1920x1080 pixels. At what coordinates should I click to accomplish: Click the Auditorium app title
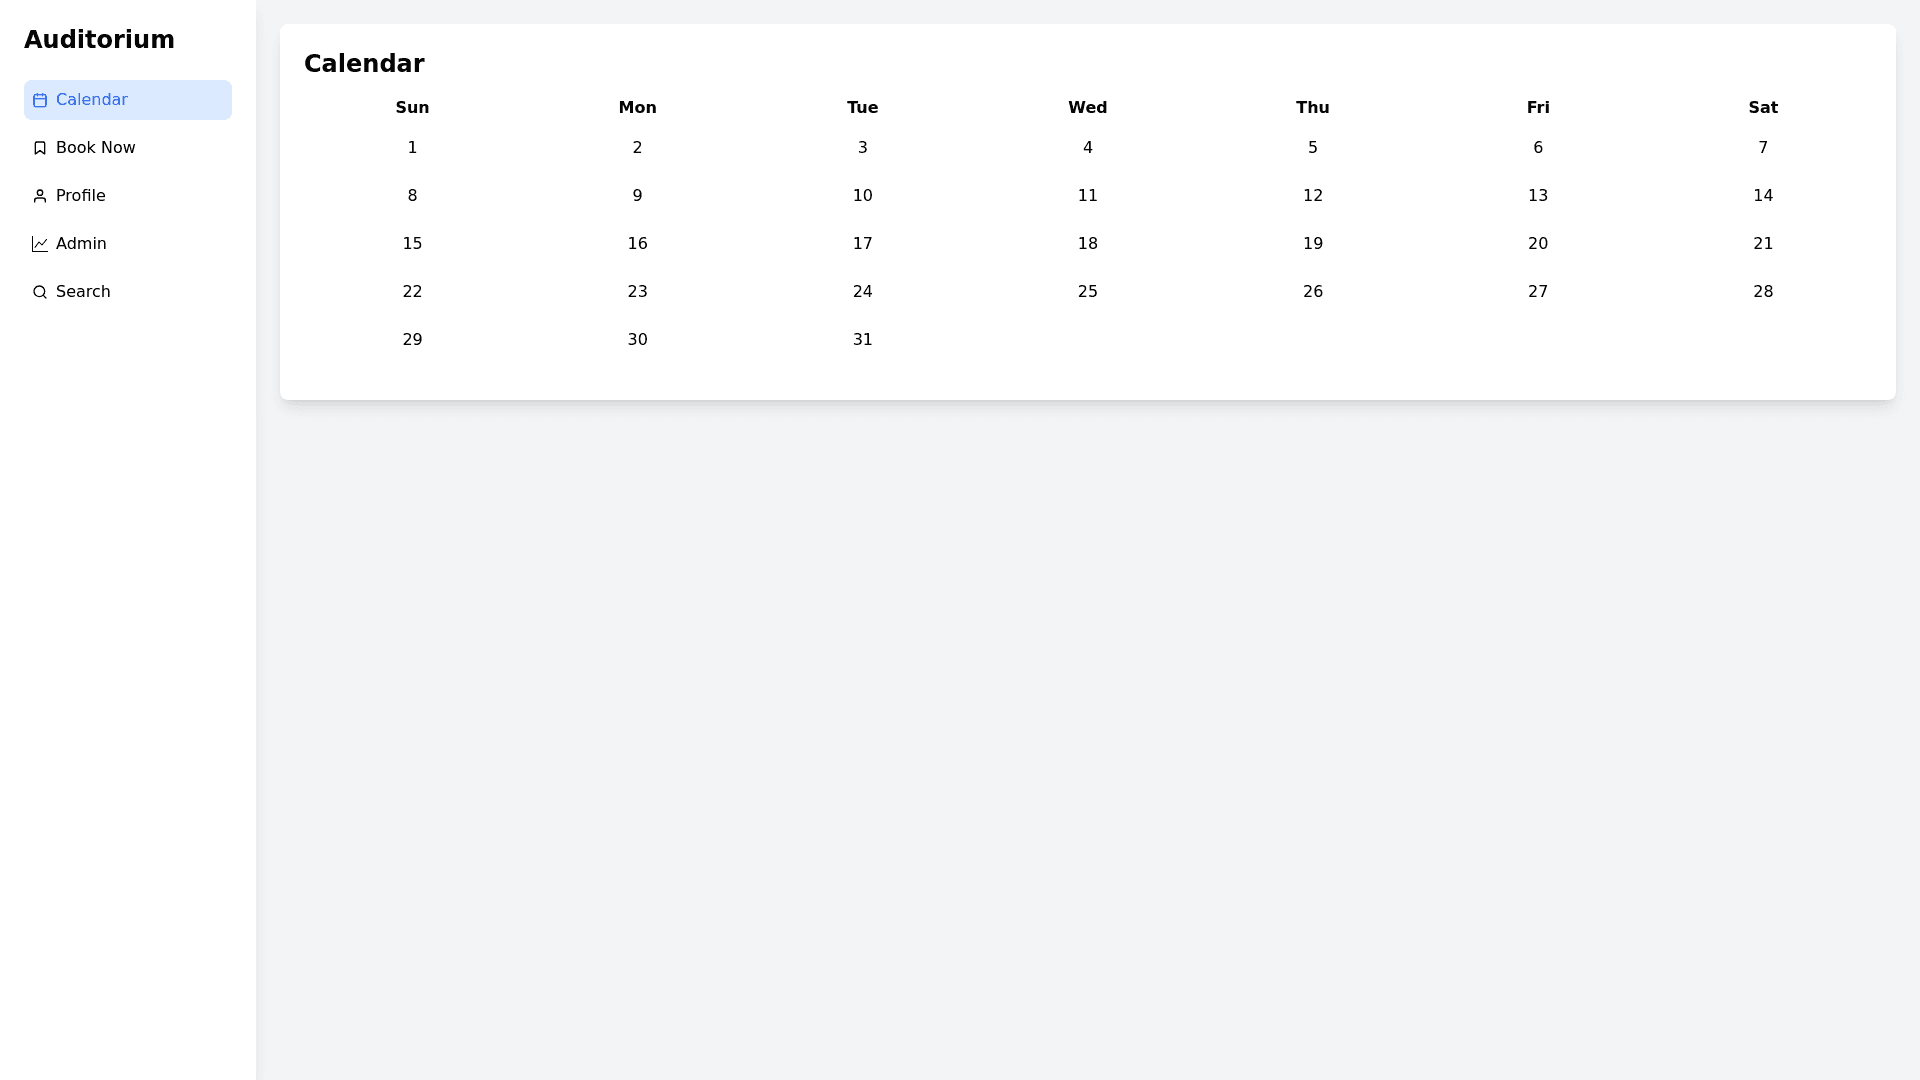[99, 40]
